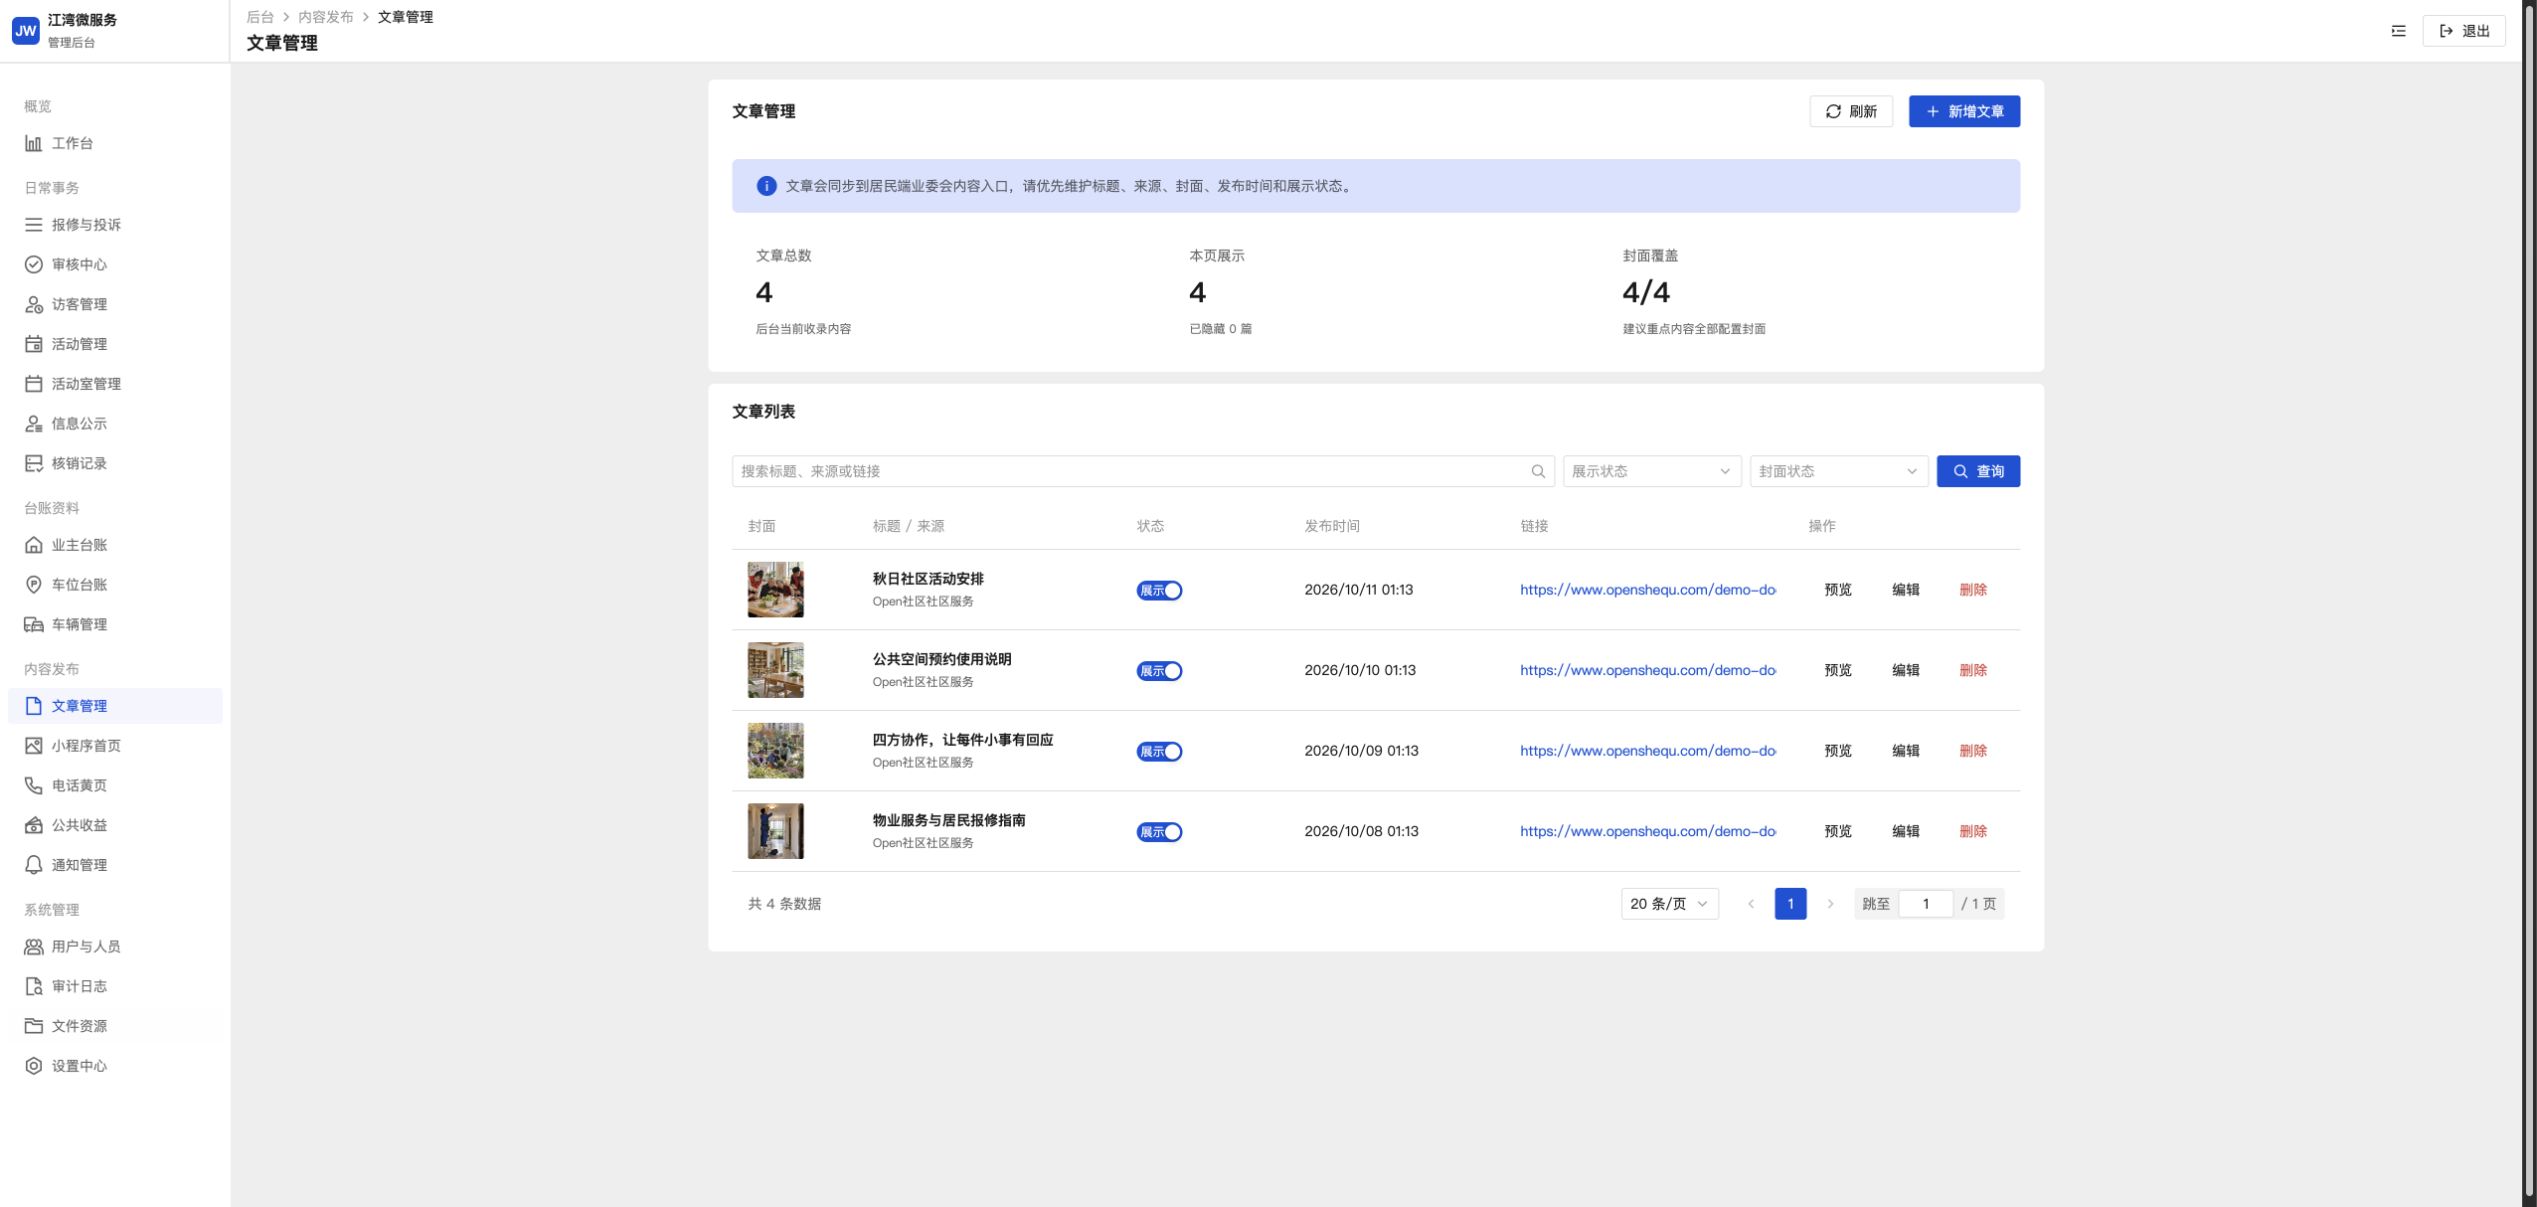Collapse sidebar via top-right menu icon
Viewport: 2537px width, 1207px height.
[2398, 31]
